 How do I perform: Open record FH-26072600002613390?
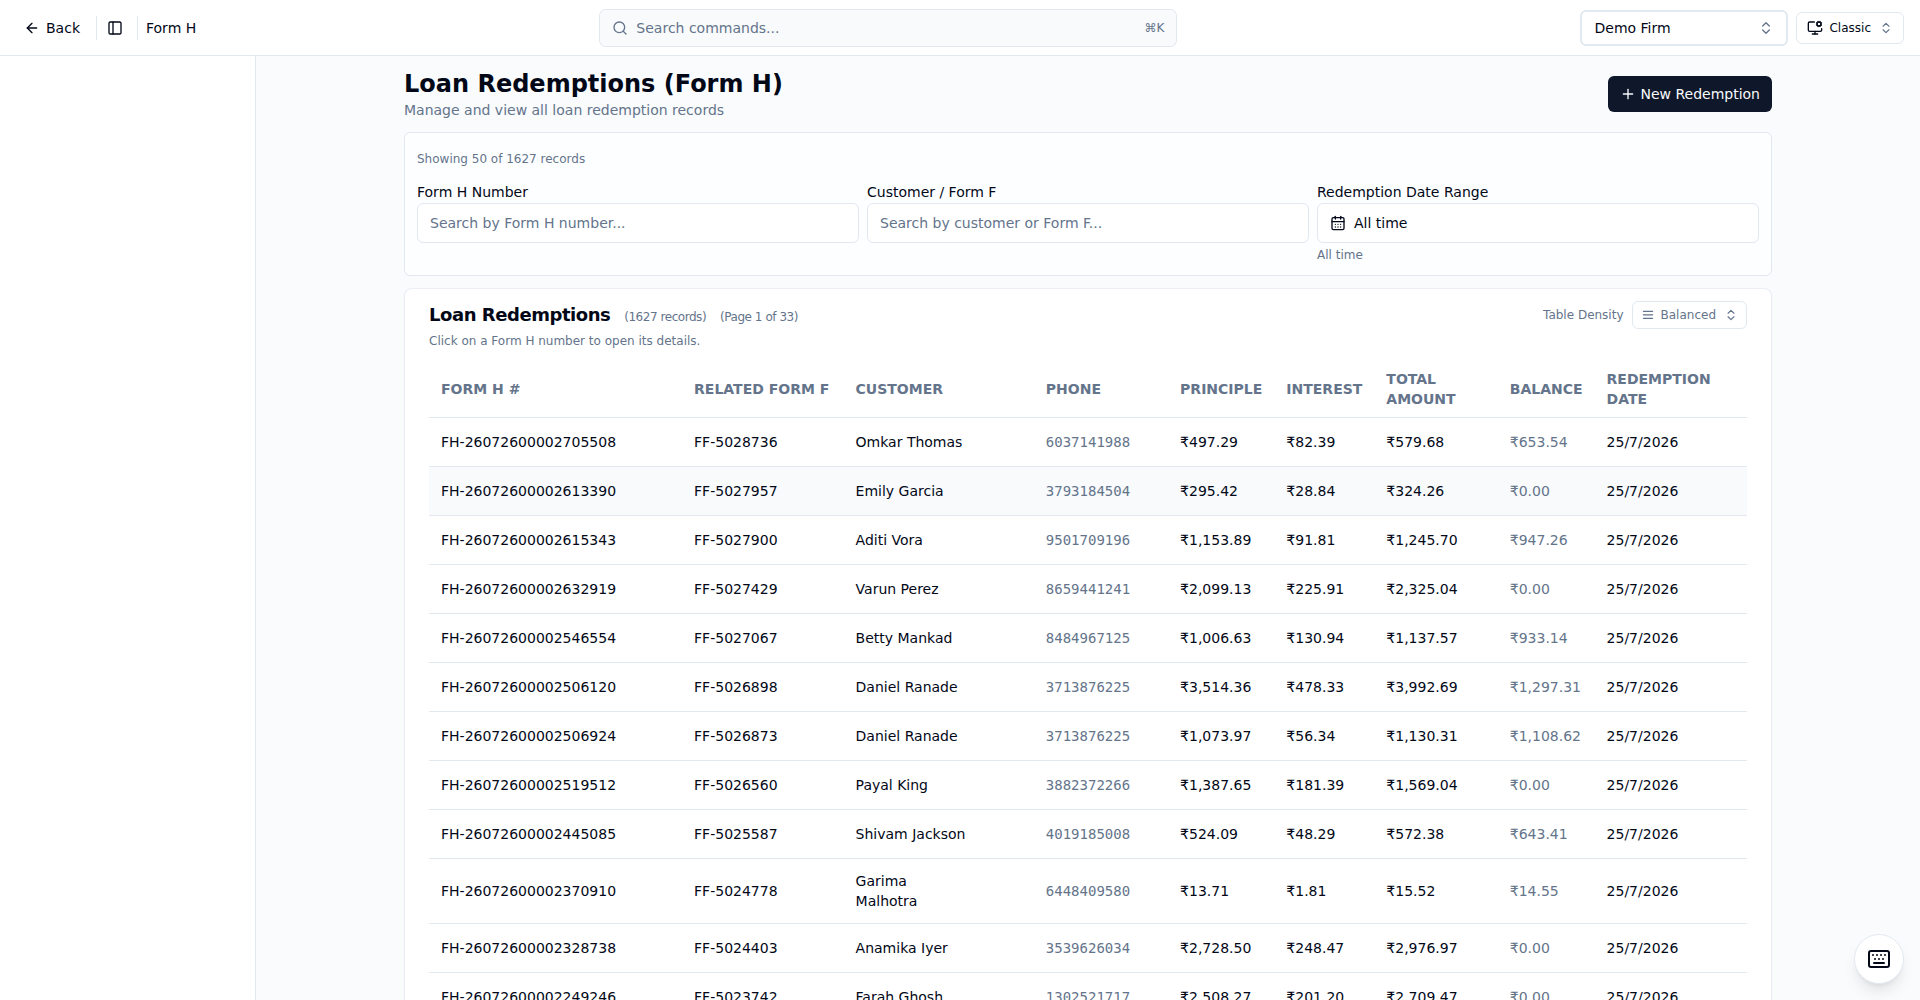point(528,491)
